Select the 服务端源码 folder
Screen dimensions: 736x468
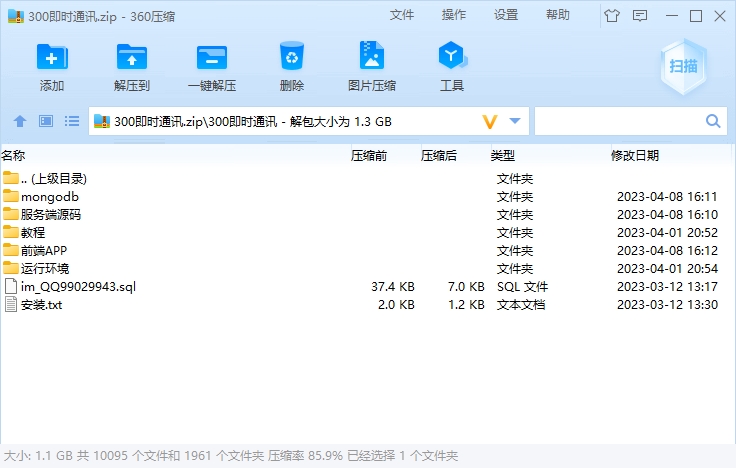tap(50, 214)
